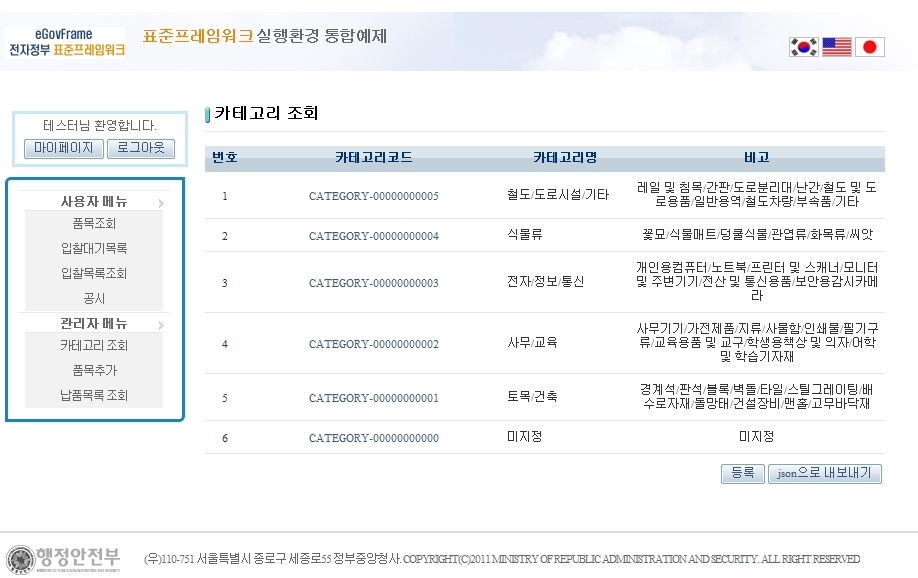The height and width of the screenshot is (578, 918).
Task: Open the CATEGORY-00000000000 code link
Action: coord(373,438)
